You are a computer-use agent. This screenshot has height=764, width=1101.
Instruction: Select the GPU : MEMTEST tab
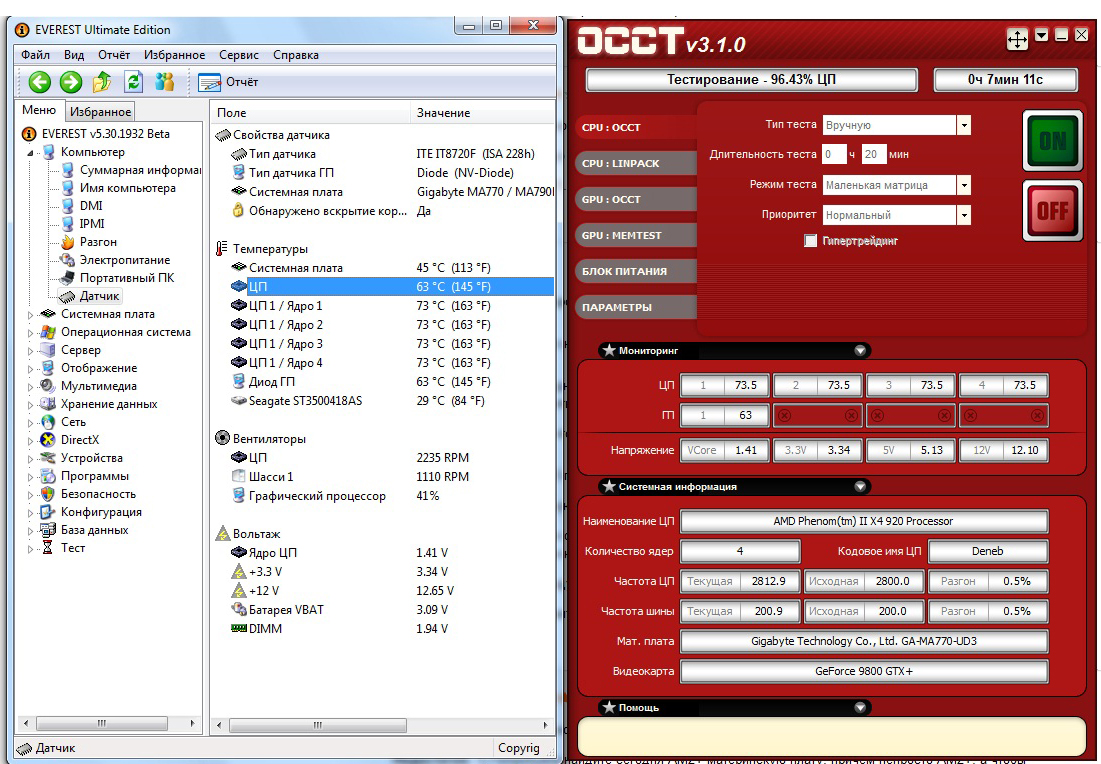click(x=635, y=235)
